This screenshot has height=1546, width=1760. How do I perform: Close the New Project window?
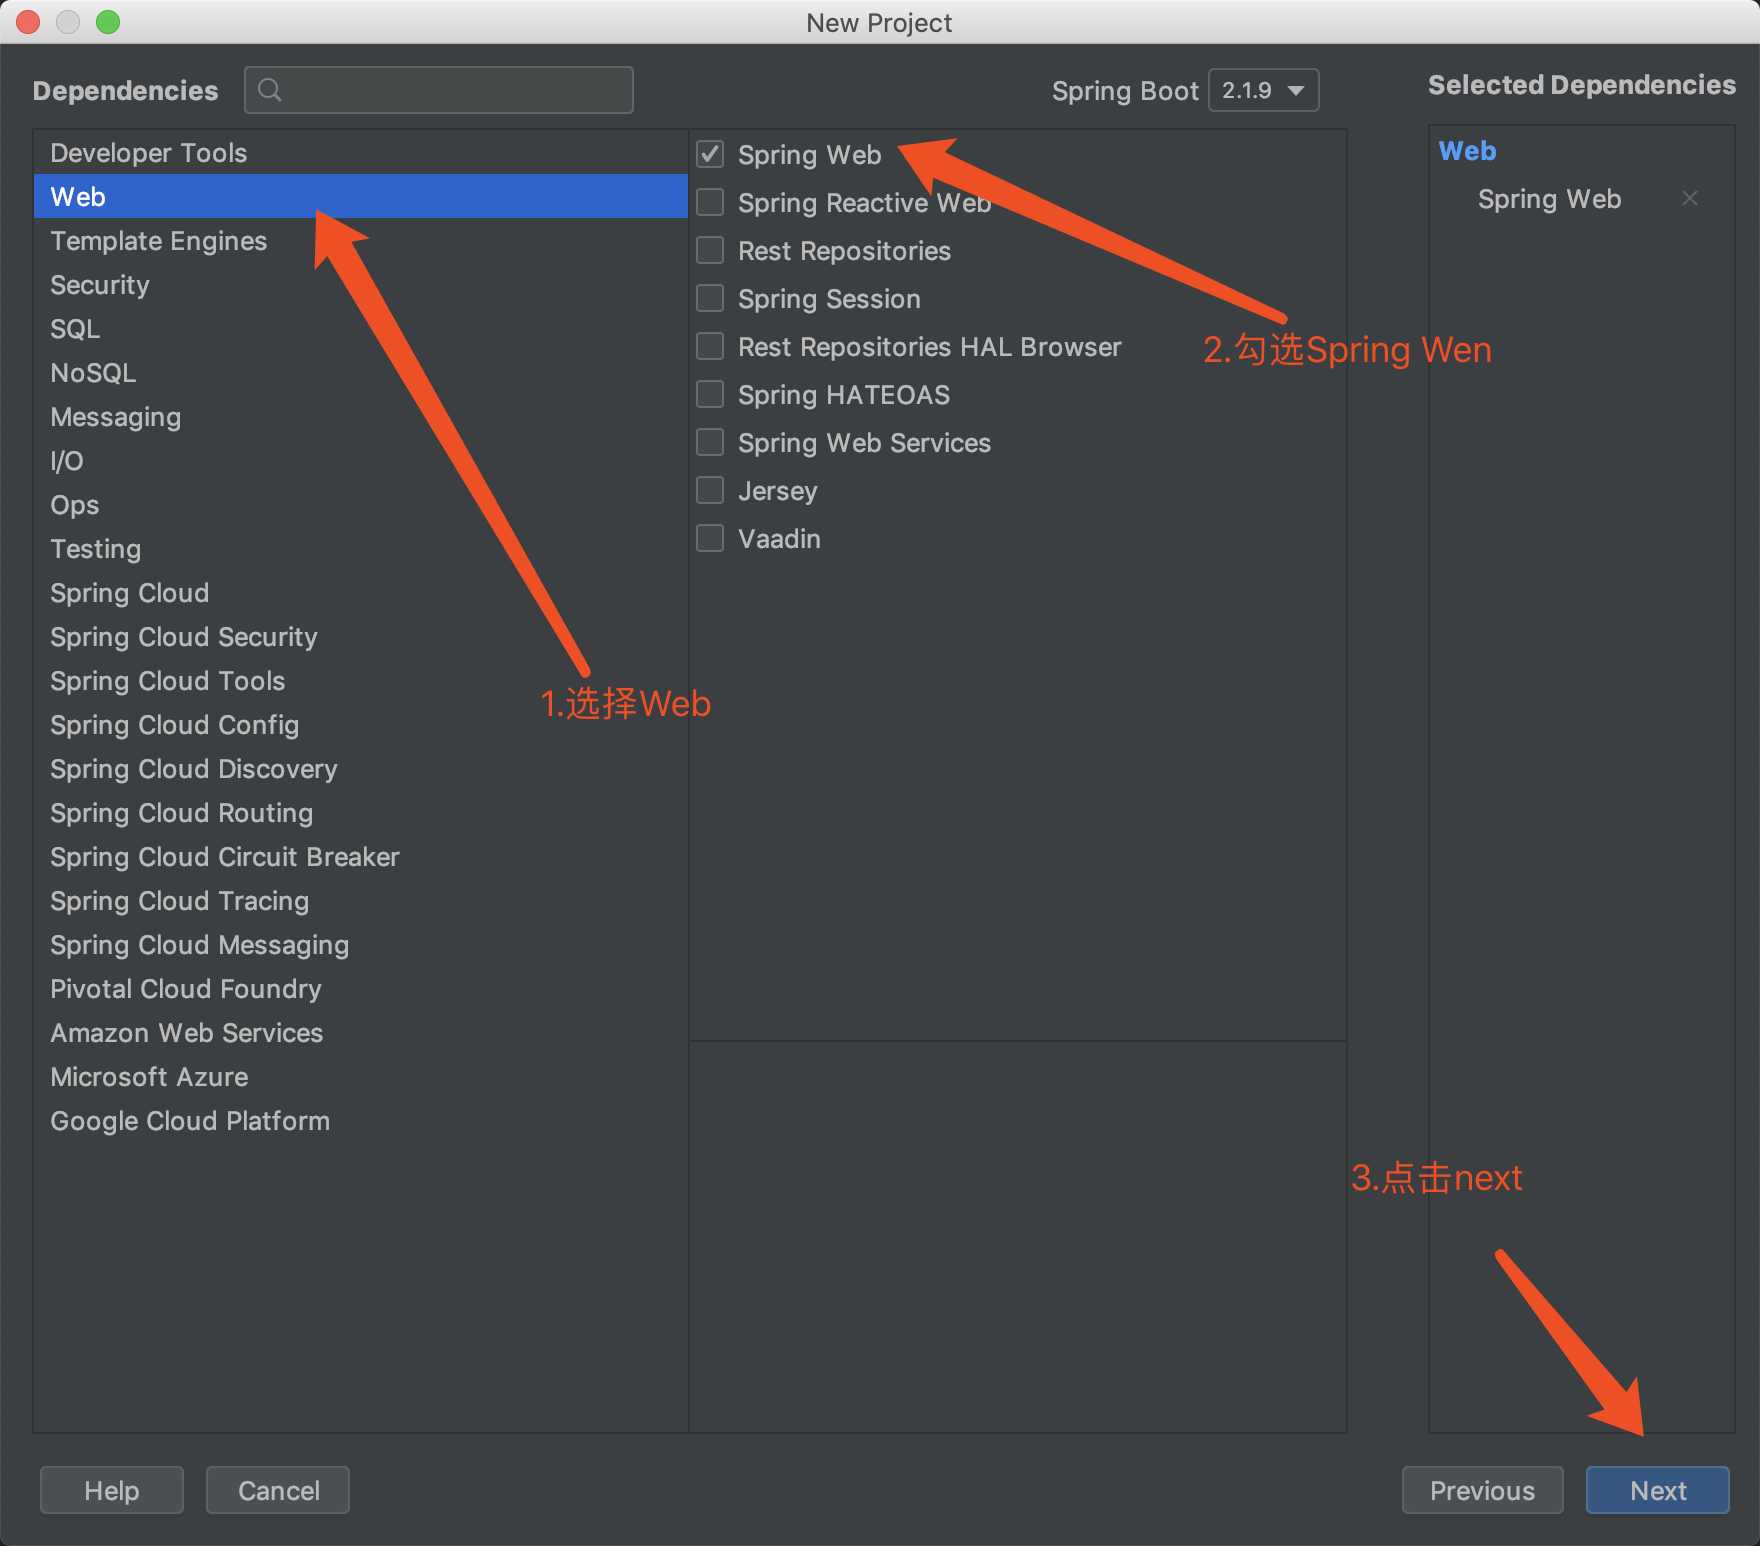coord(29,22)
